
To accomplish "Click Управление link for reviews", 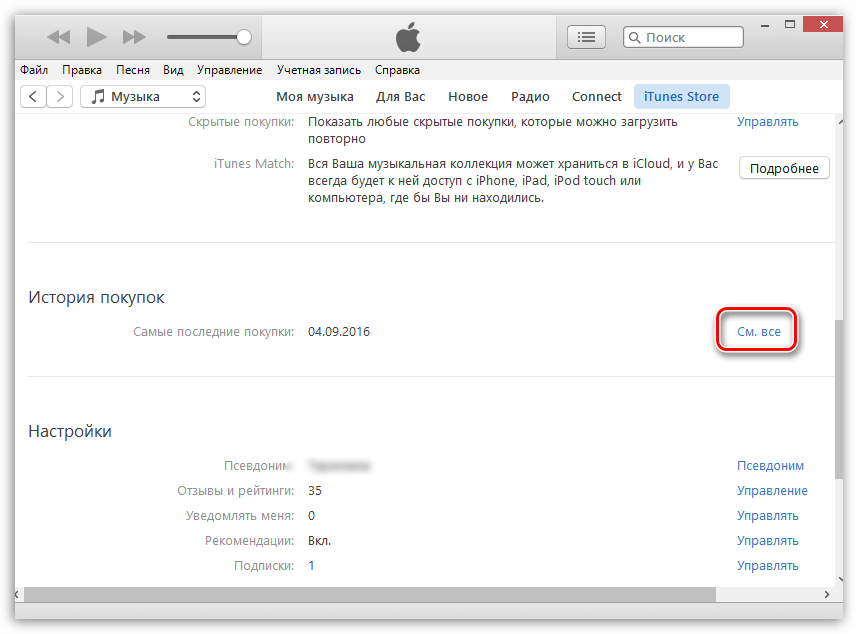I will pyautogui.click(x=772, y=491).
